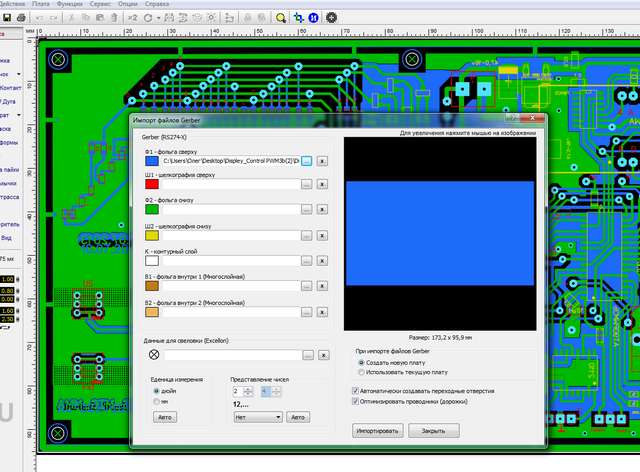Click the red Ш1 layer color swatch
Image resolution: width=640 pixels, height=472 pixels.
[152, 185]
